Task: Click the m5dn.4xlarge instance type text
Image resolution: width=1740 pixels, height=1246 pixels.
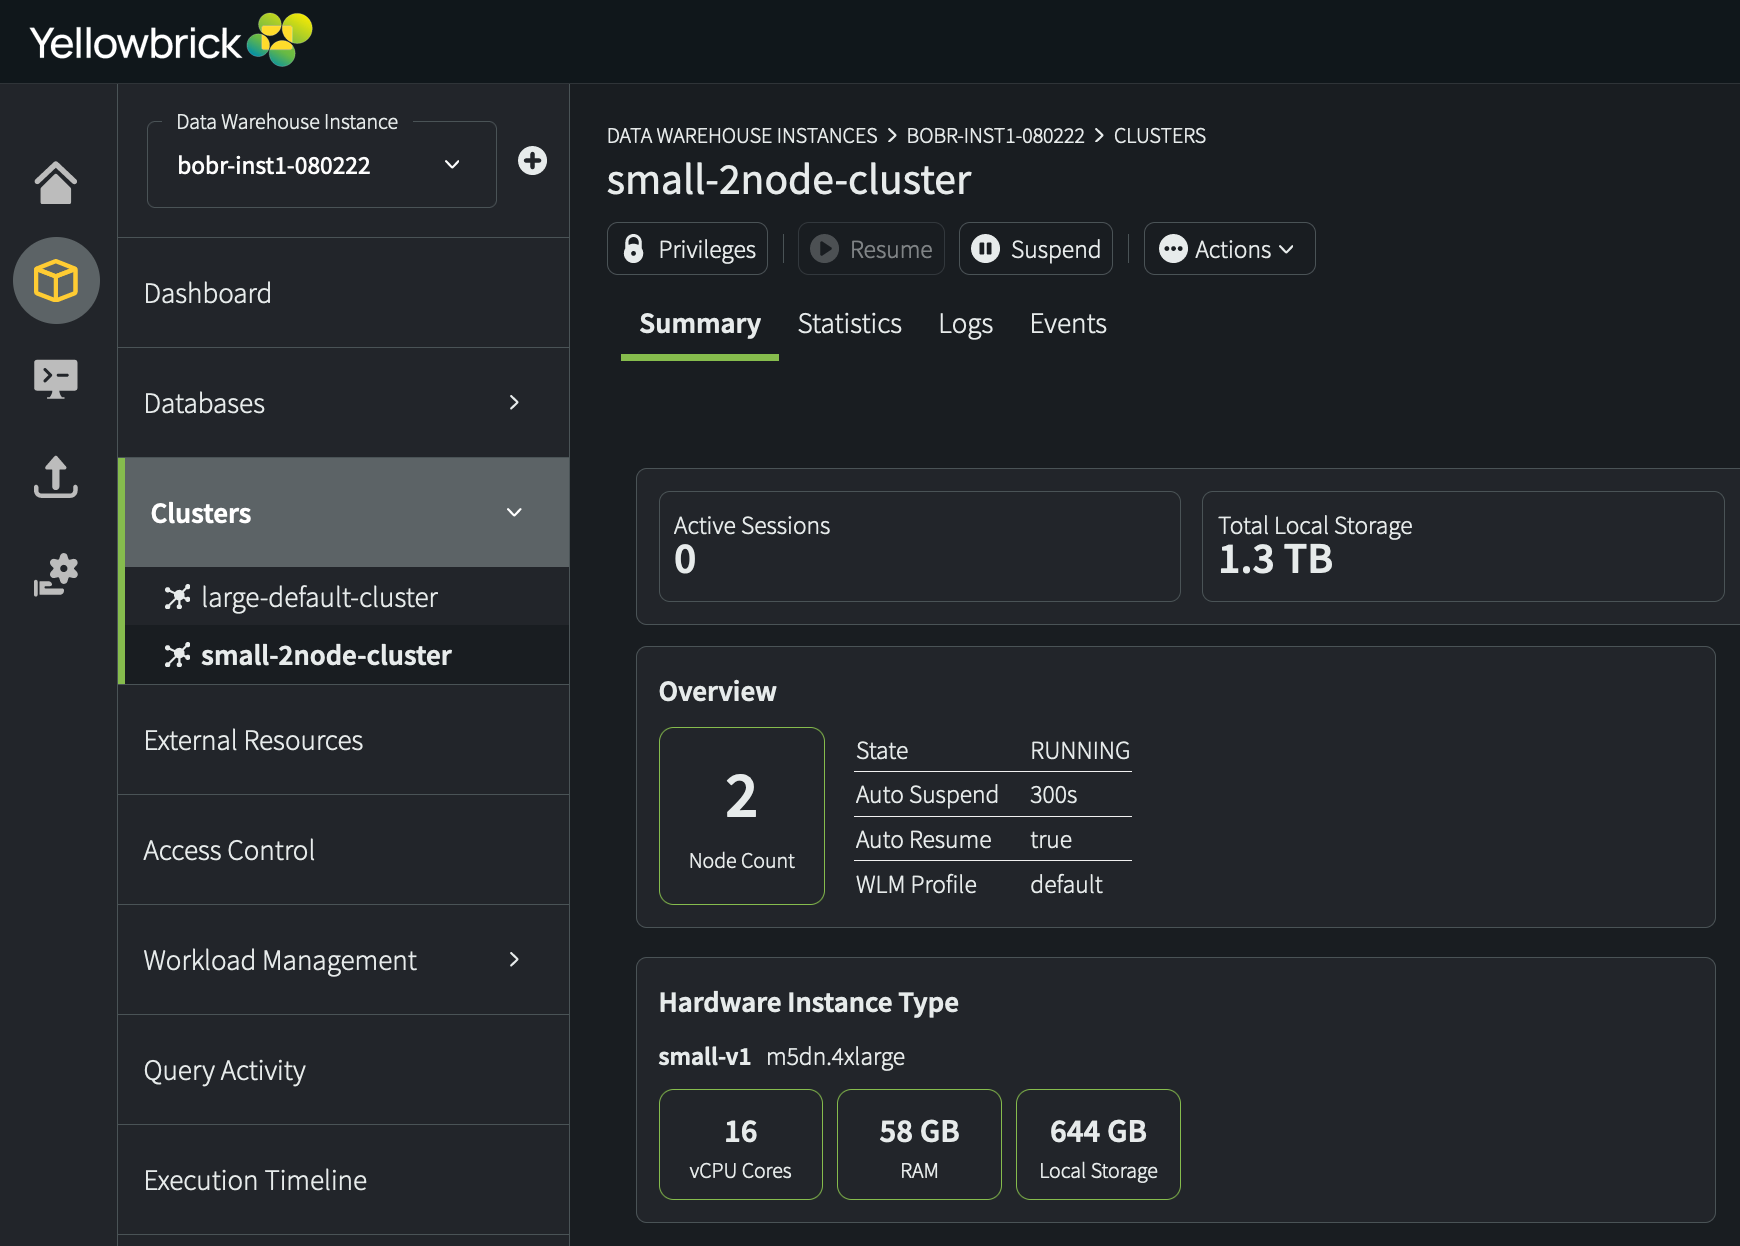Action: pos(835,1057)
